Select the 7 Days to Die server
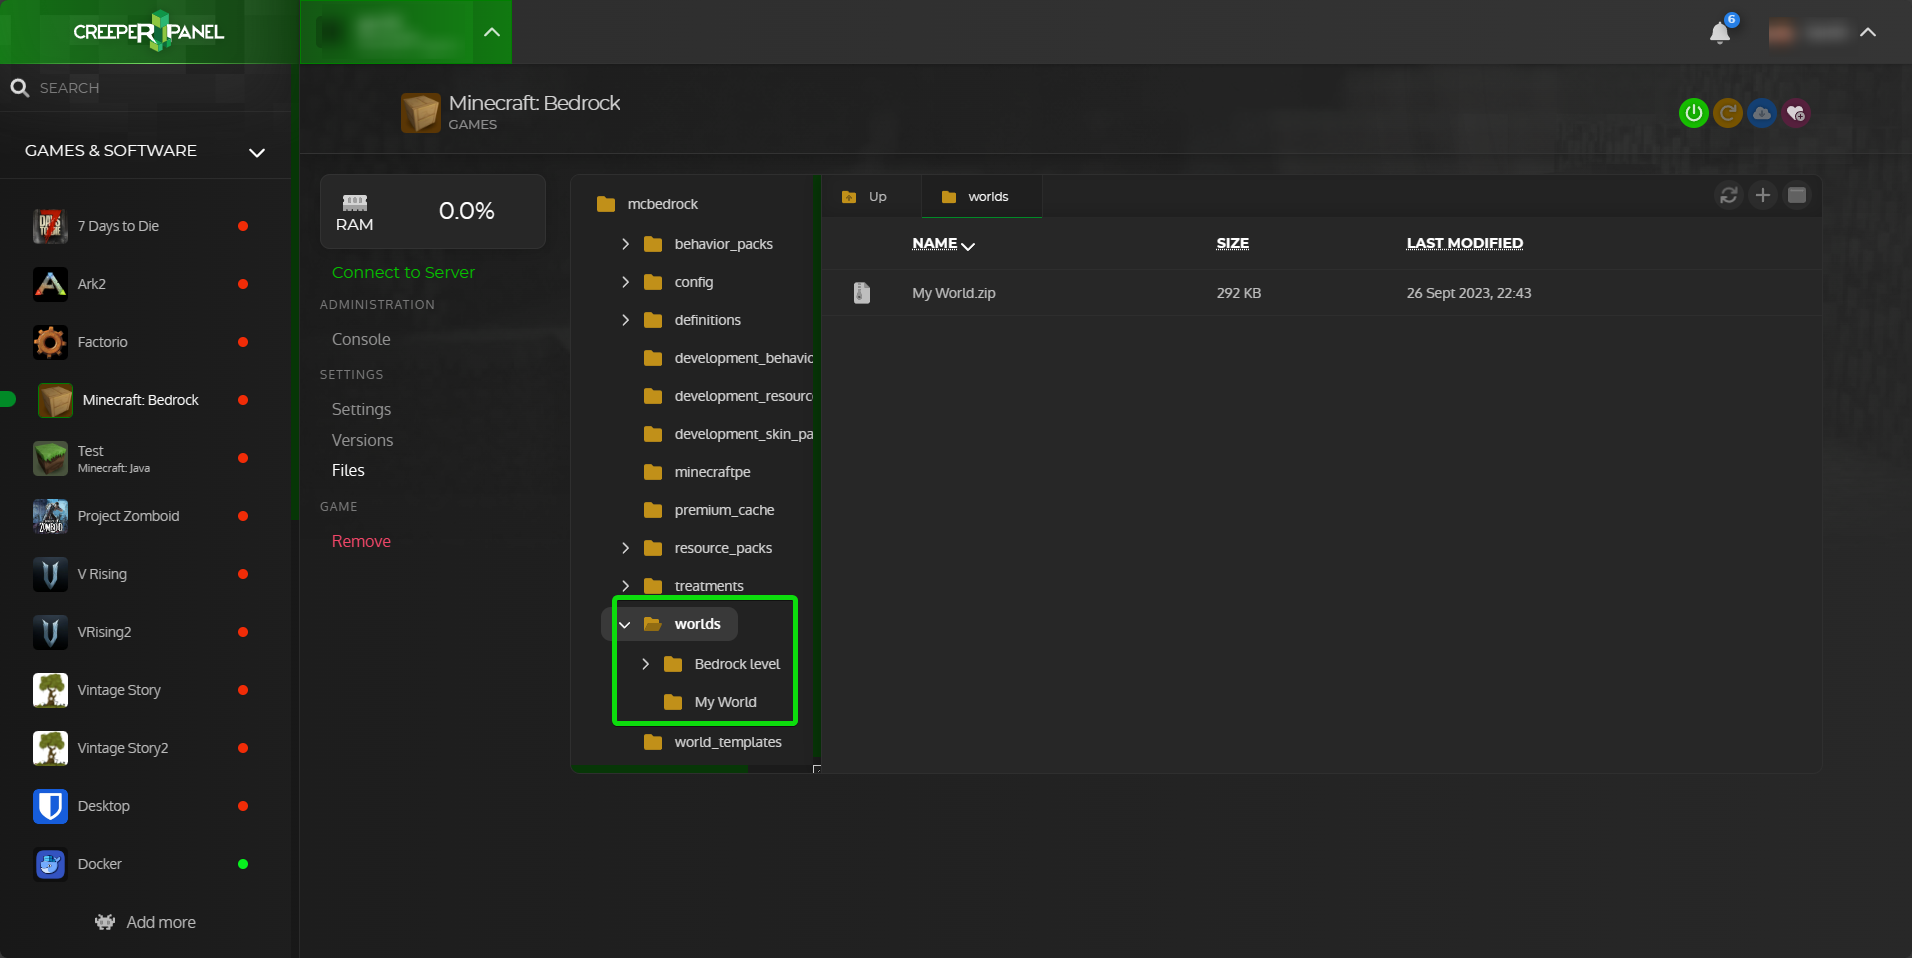 coord(145,226)
